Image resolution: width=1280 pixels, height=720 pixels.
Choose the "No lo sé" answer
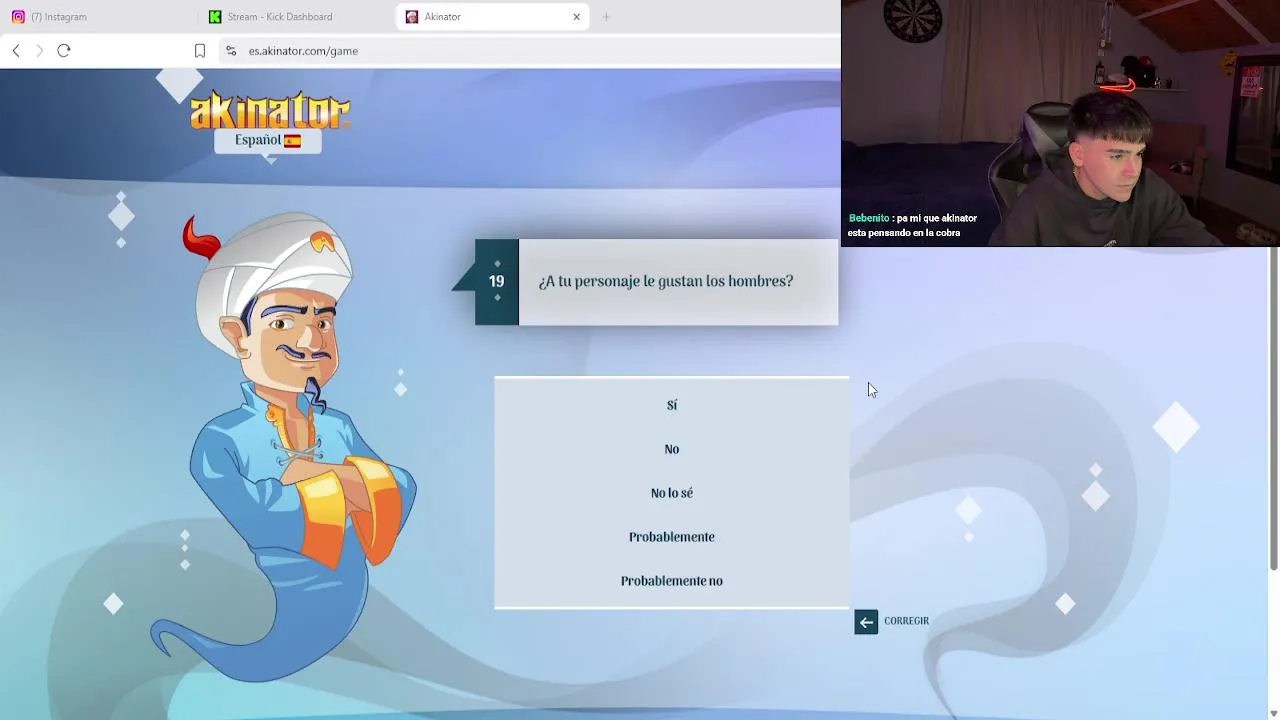(671, 493)
